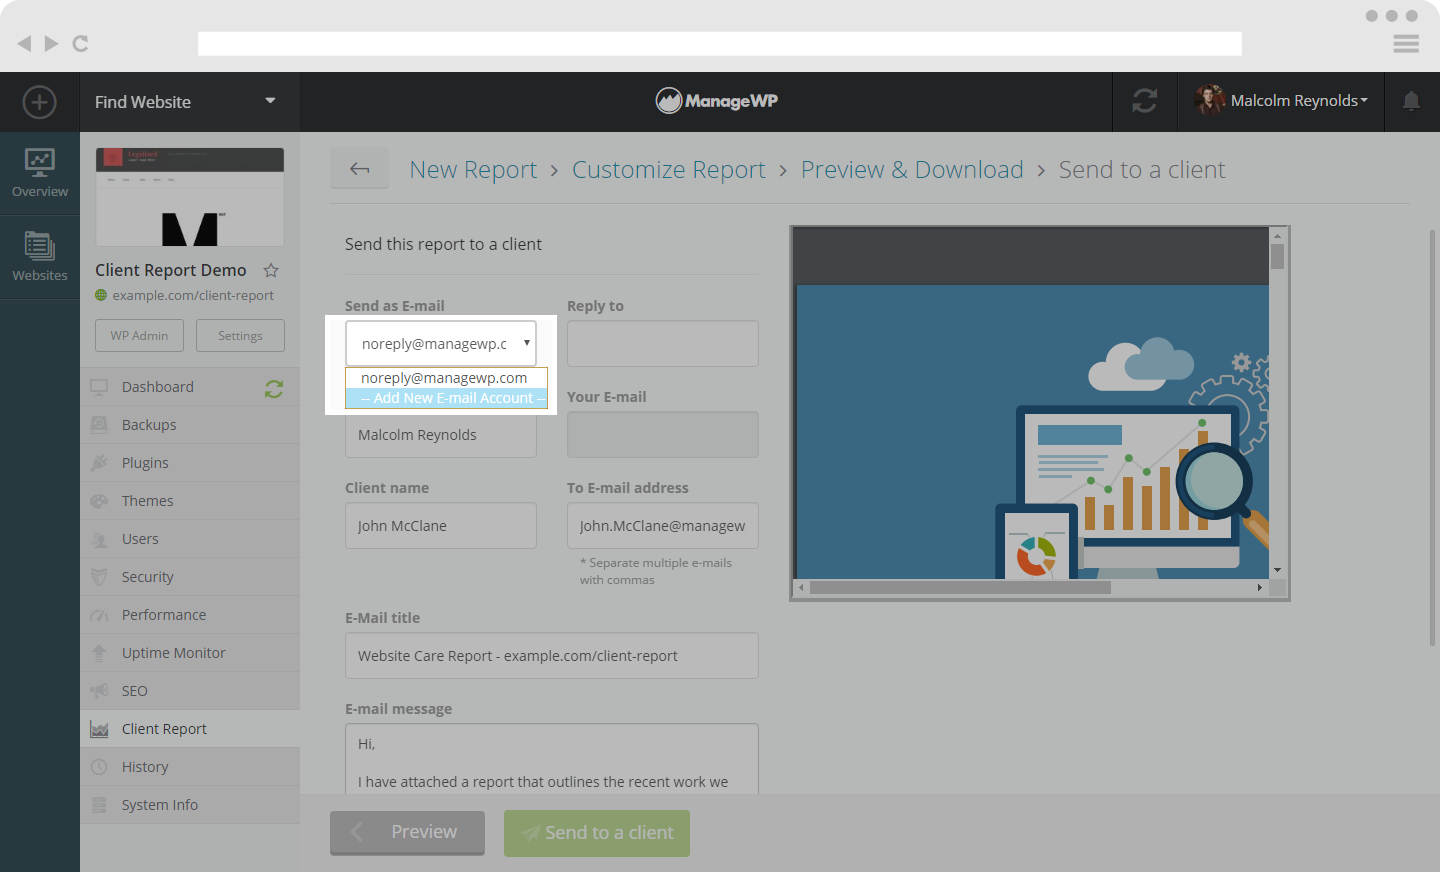Click the Client name field
Screen dimensions: 1440x872
pyautogui.click(x=441, y=525)
